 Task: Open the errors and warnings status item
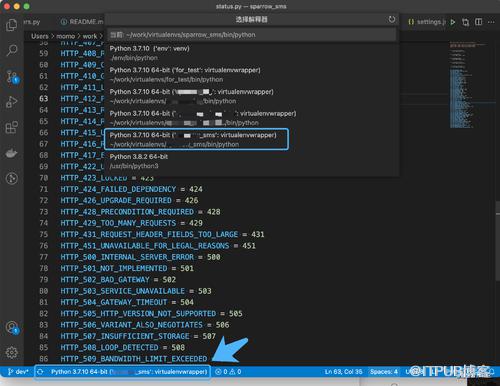point(228,371)
